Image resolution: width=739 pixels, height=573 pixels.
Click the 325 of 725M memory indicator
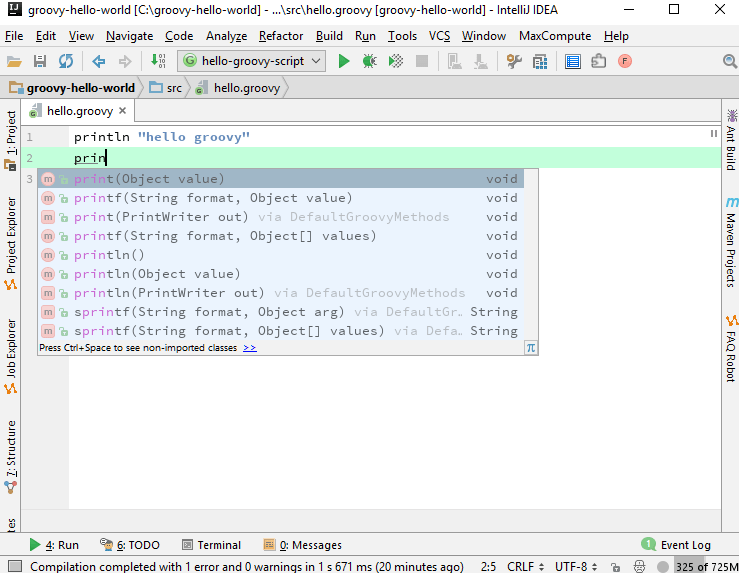tap(706, 566)
